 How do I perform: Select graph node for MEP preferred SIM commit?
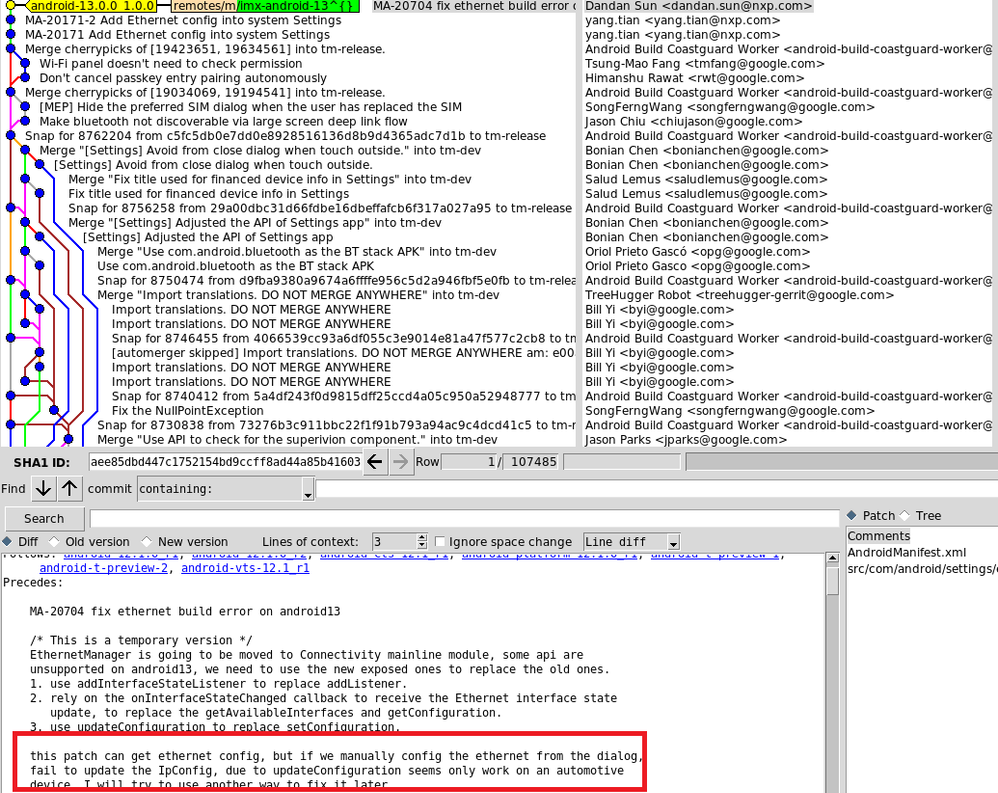tap(25, 107)
